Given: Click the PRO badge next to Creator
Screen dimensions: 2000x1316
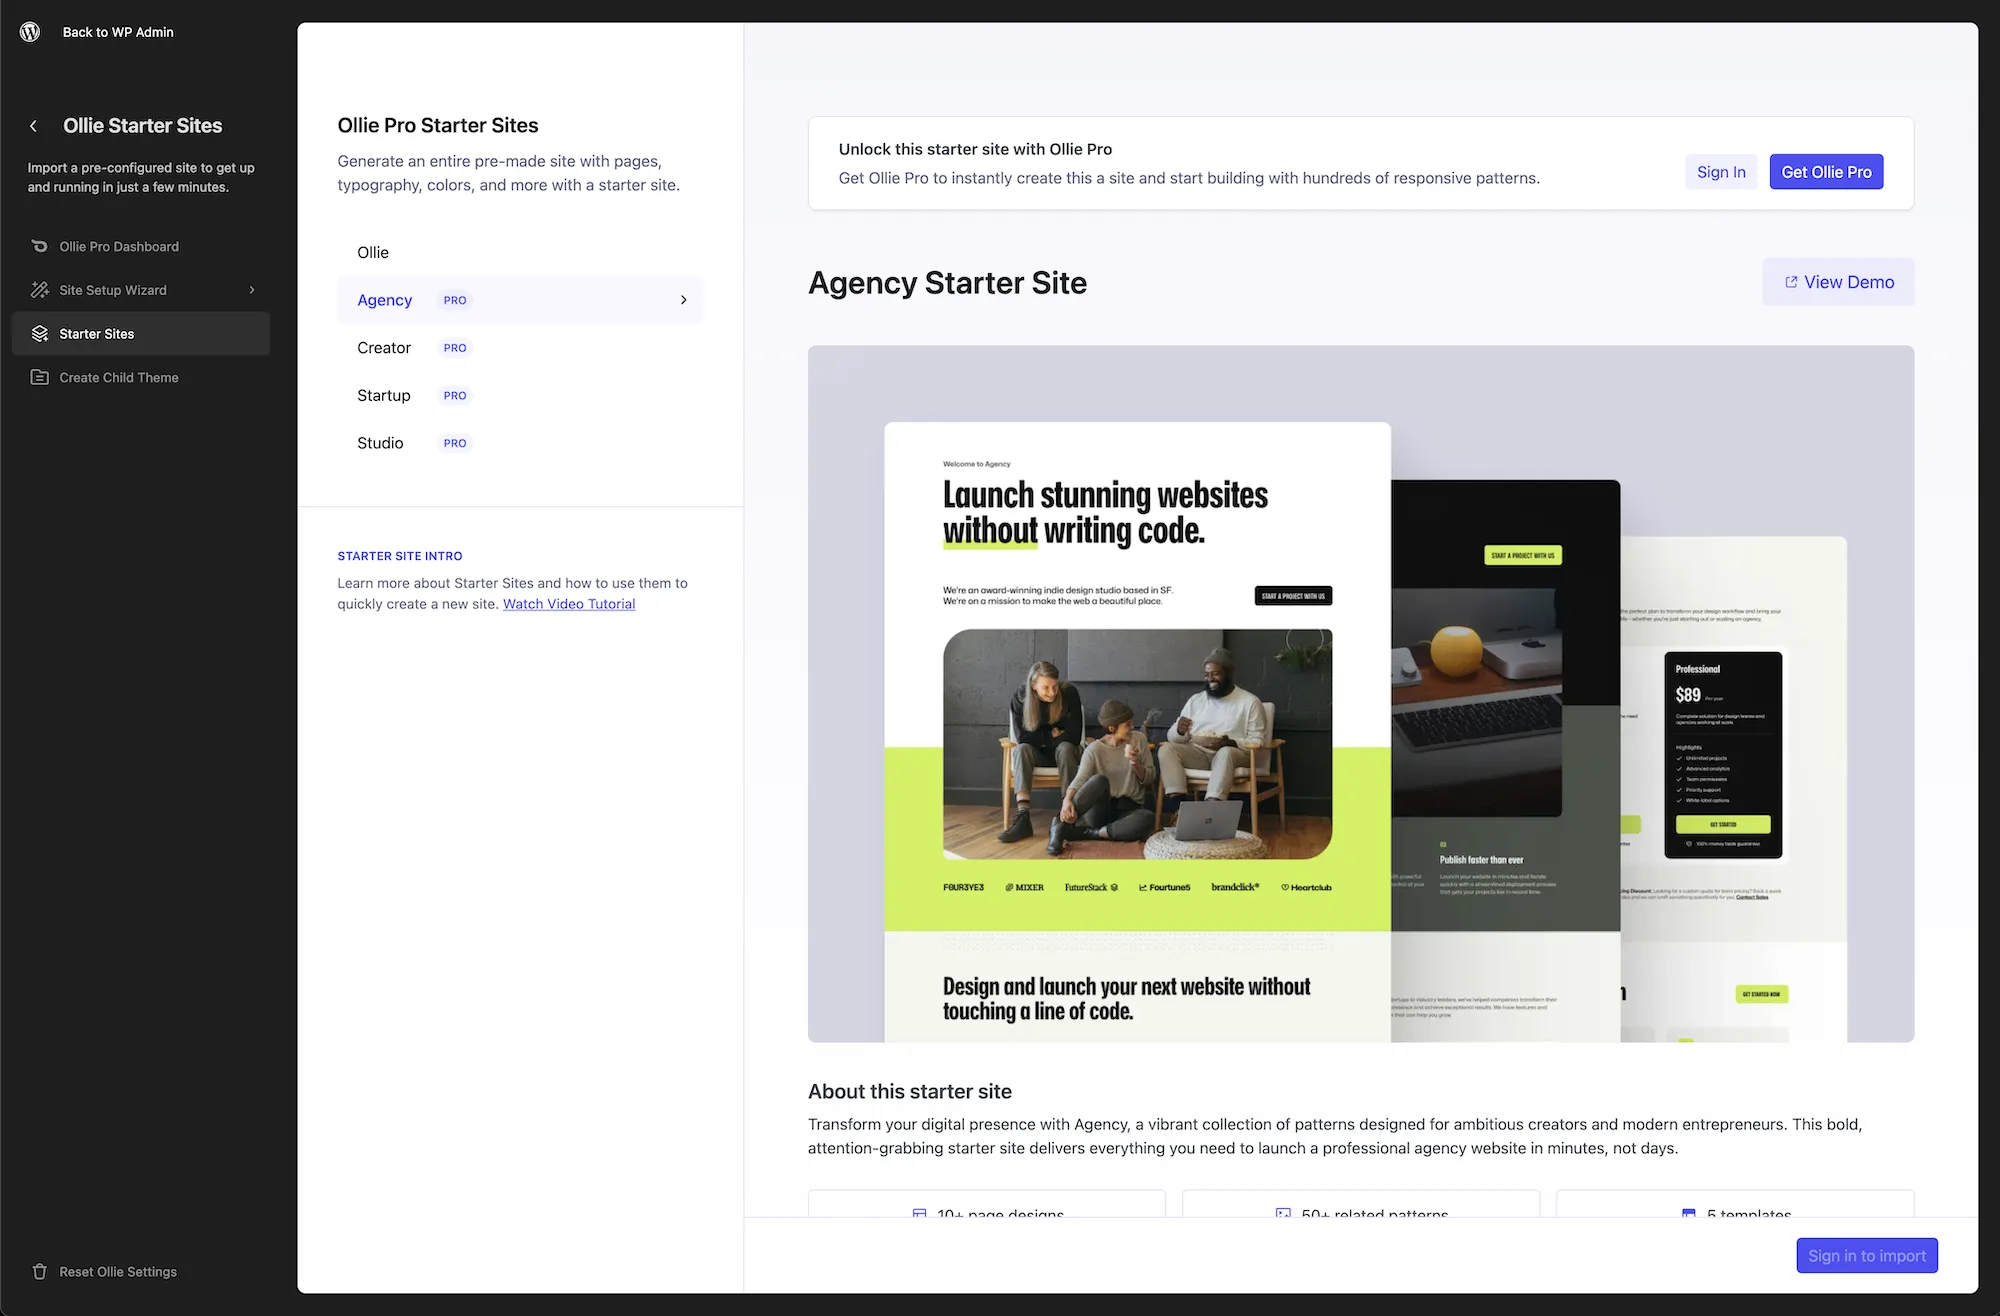Looking at the screenshot, I should coord(455,348).
